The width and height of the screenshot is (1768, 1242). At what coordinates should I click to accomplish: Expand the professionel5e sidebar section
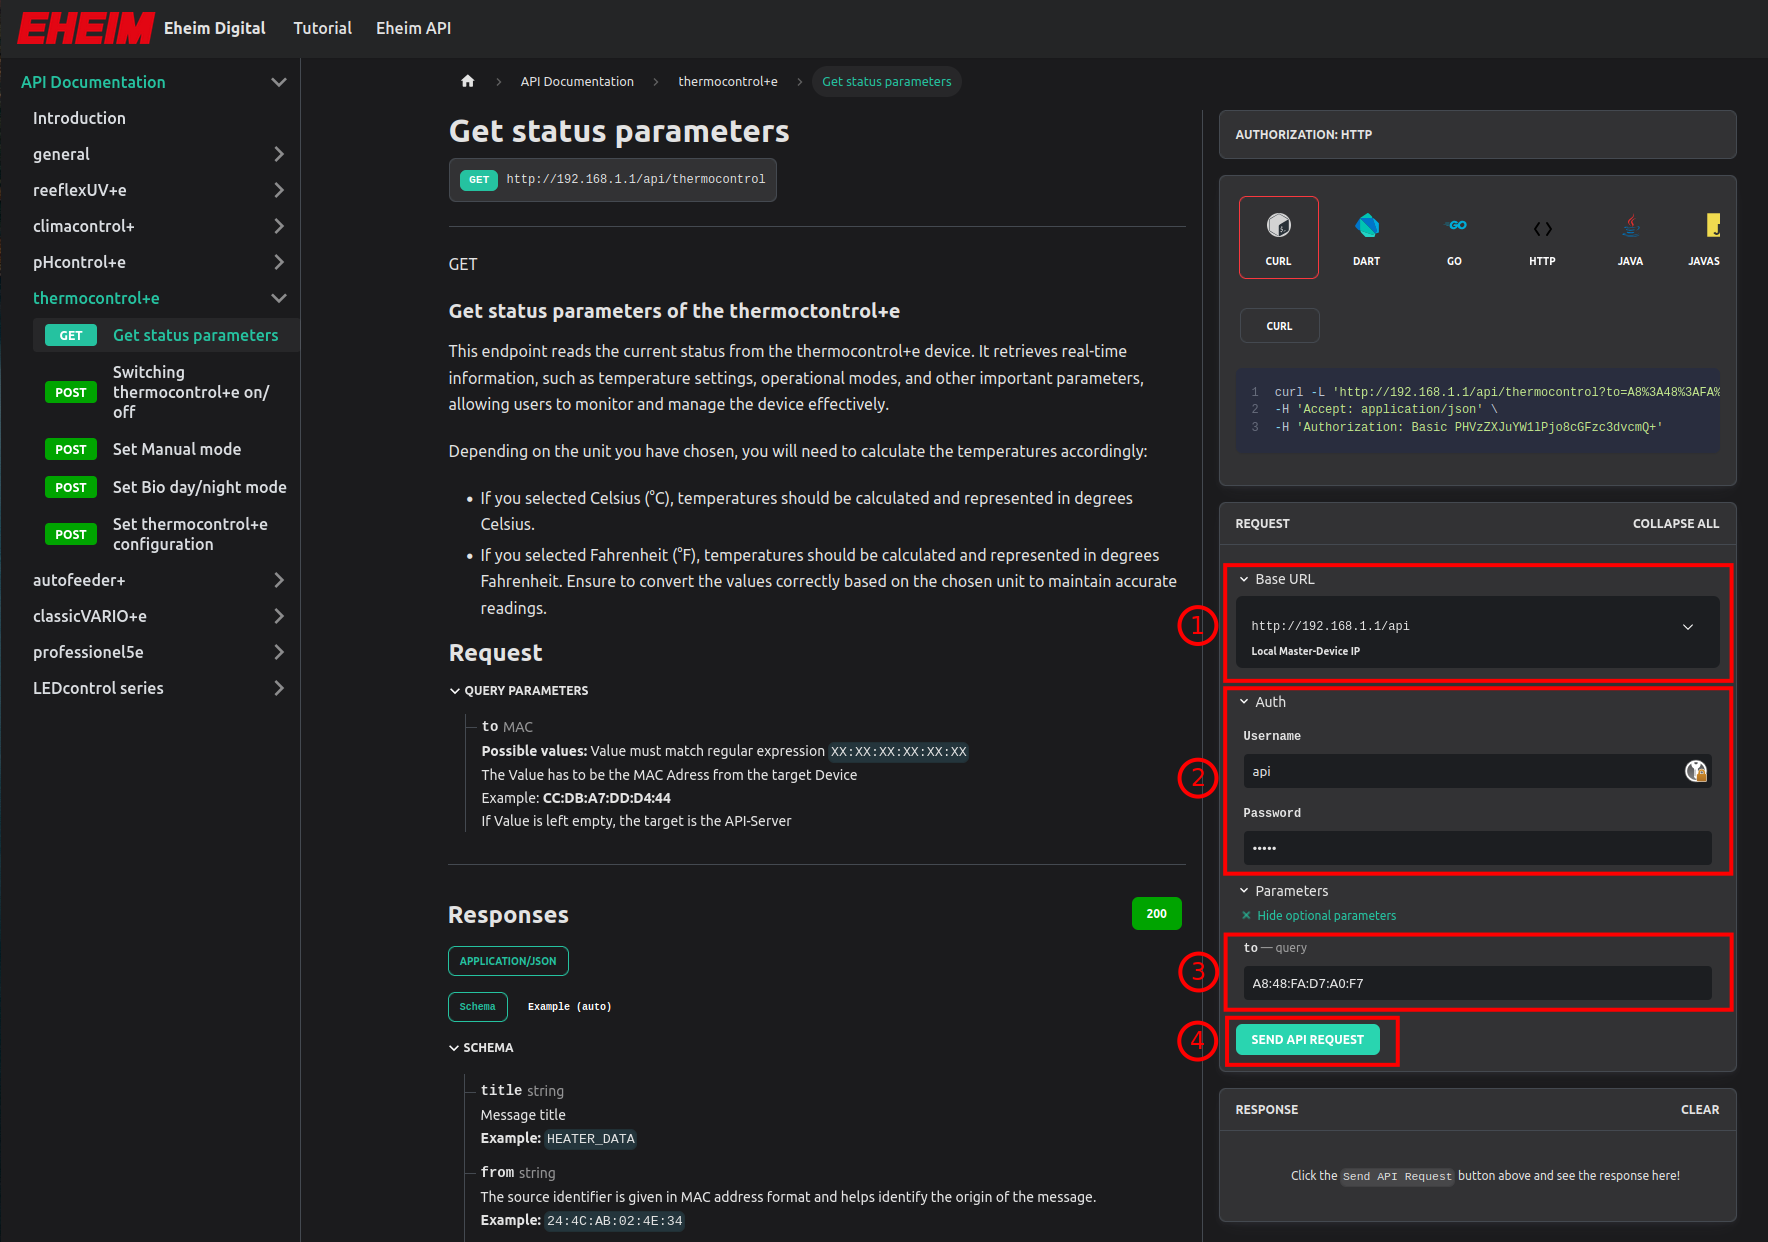pyautogui.click(x=279, y=652)
